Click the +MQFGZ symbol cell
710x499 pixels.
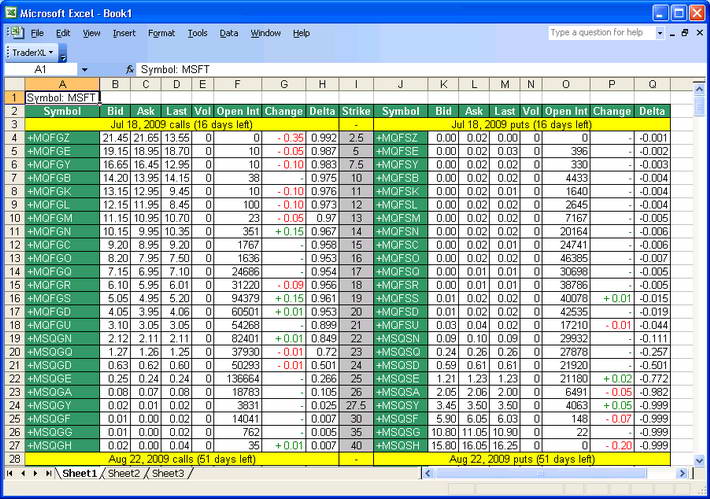coord(62,138)
